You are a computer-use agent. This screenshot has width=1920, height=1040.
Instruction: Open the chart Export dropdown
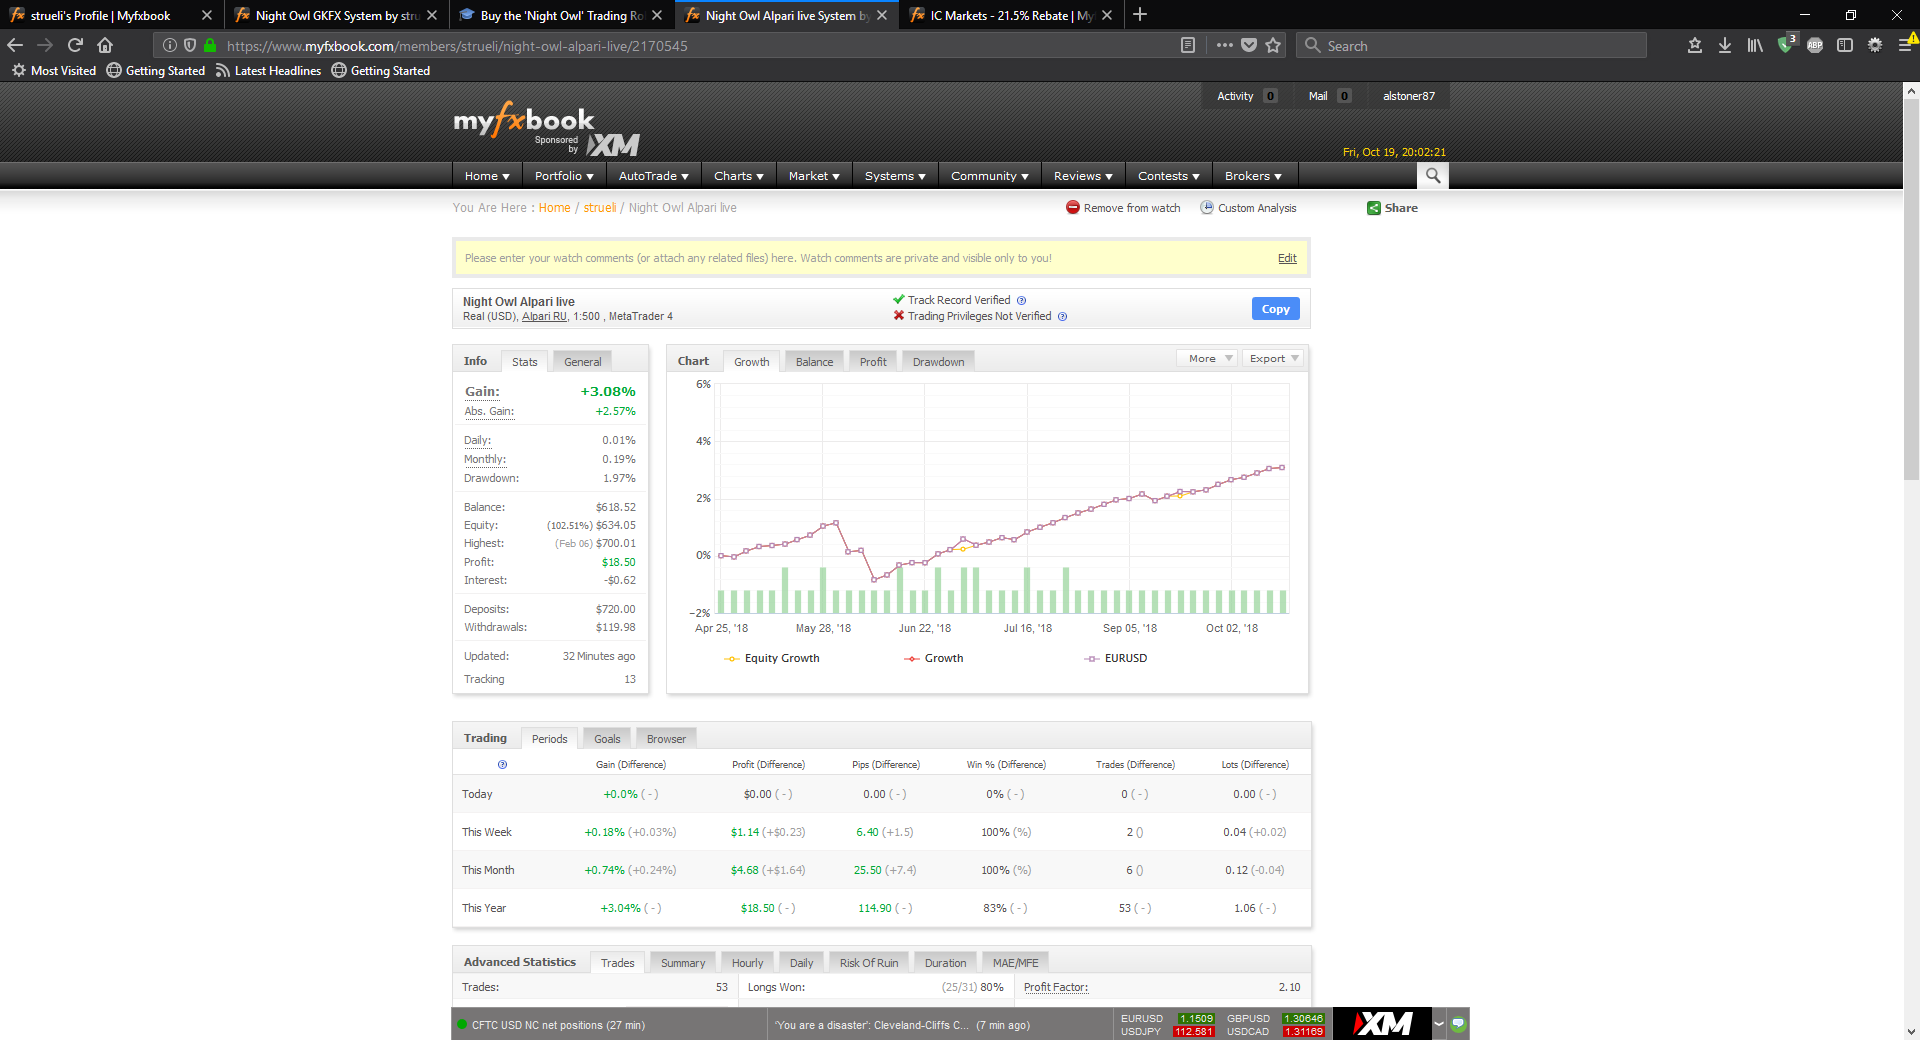[1273, 358]
